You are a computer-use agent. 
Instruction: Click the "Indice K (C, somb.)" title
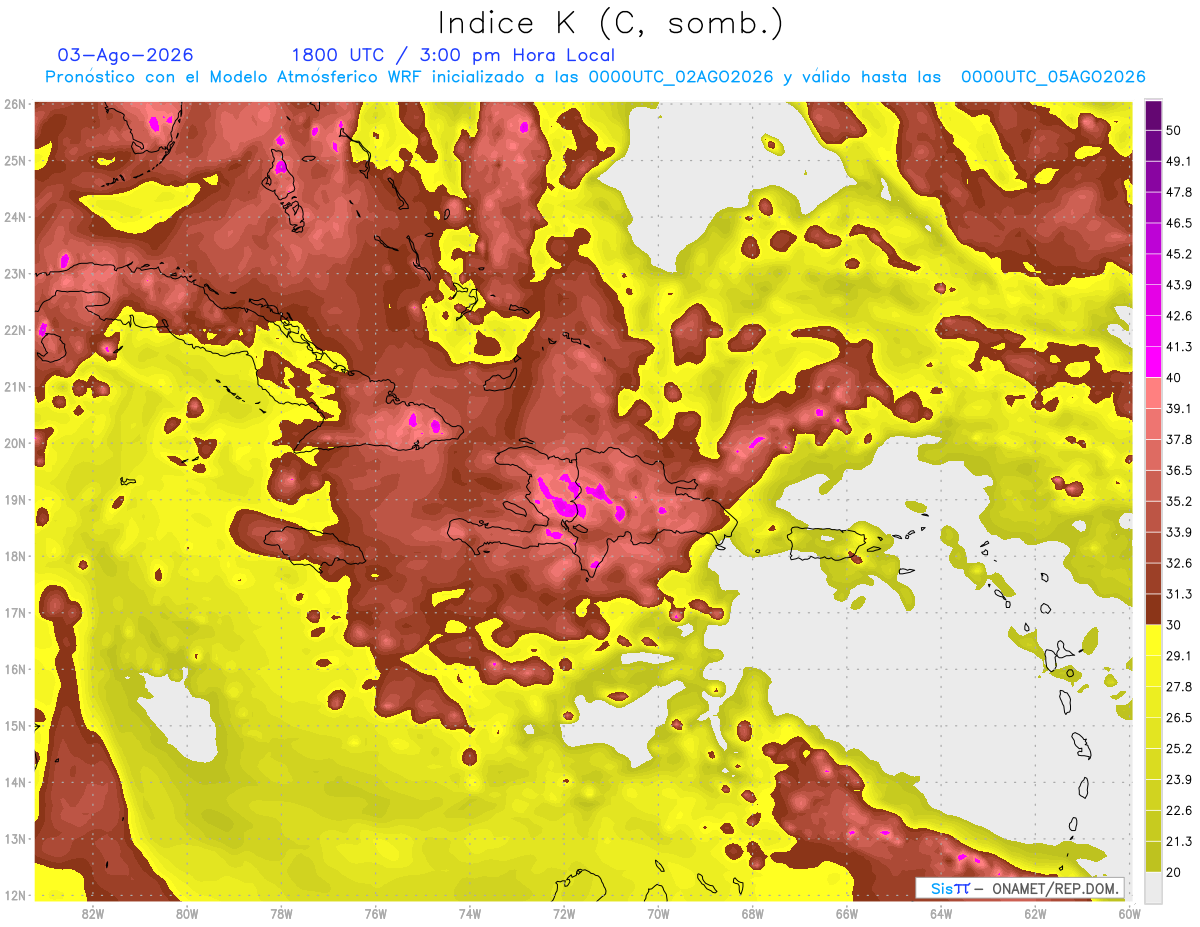pyautogui.click(x=610, y=24)
